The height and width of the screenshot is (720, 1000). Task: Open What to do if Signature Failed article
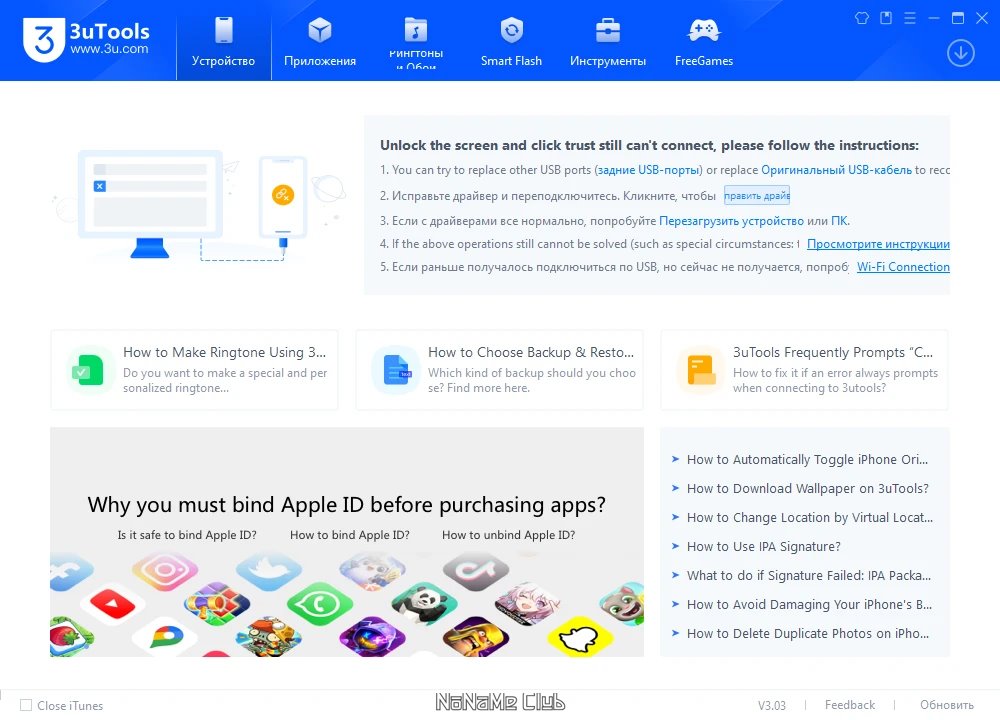pyautogui.click(x=809, y=575)
